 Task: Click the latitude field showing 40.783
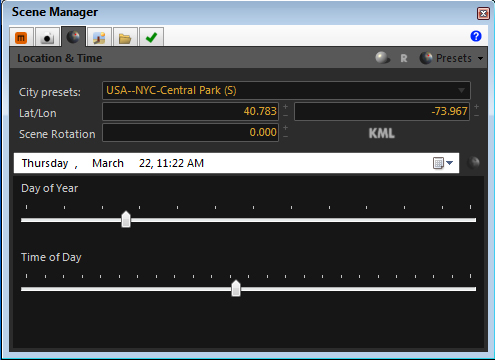[190, 111]
